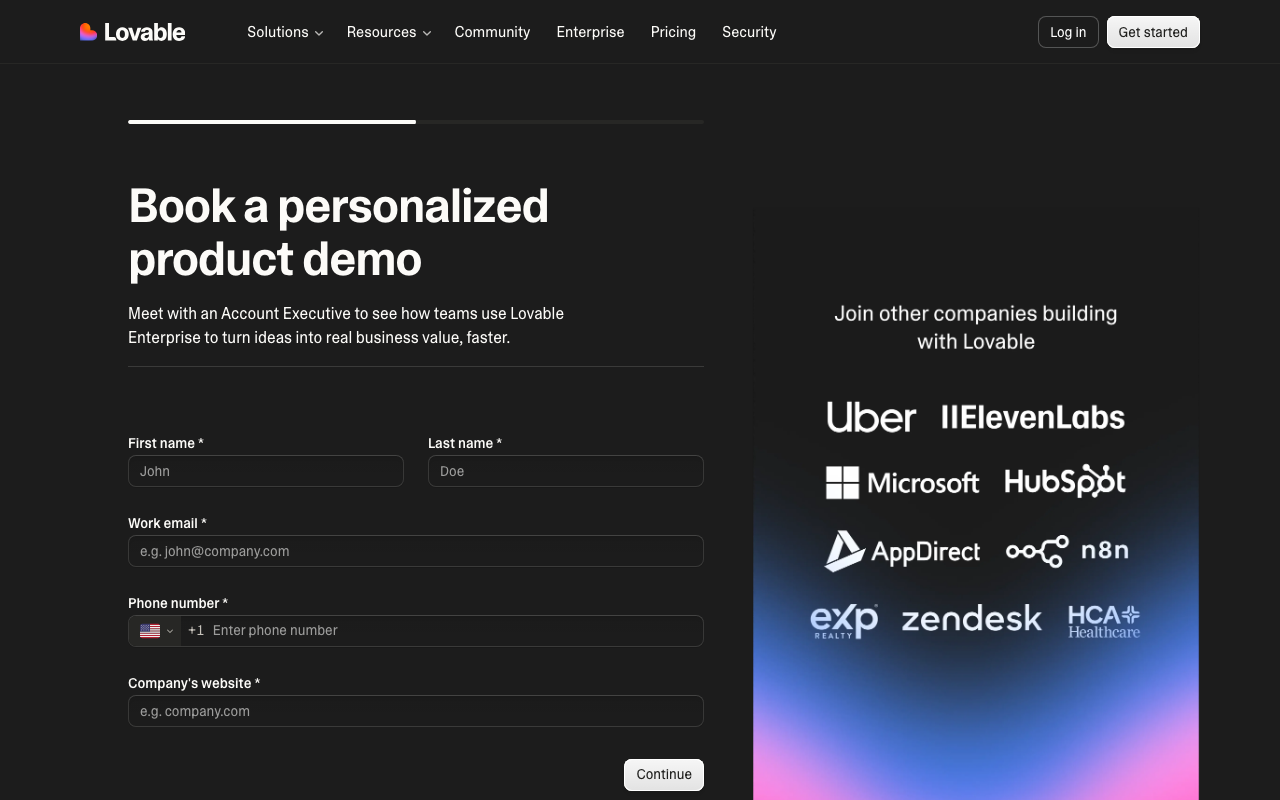Click "Join other companies building with Lovable" text
1280x800 pixels.
tap(976, 327)
